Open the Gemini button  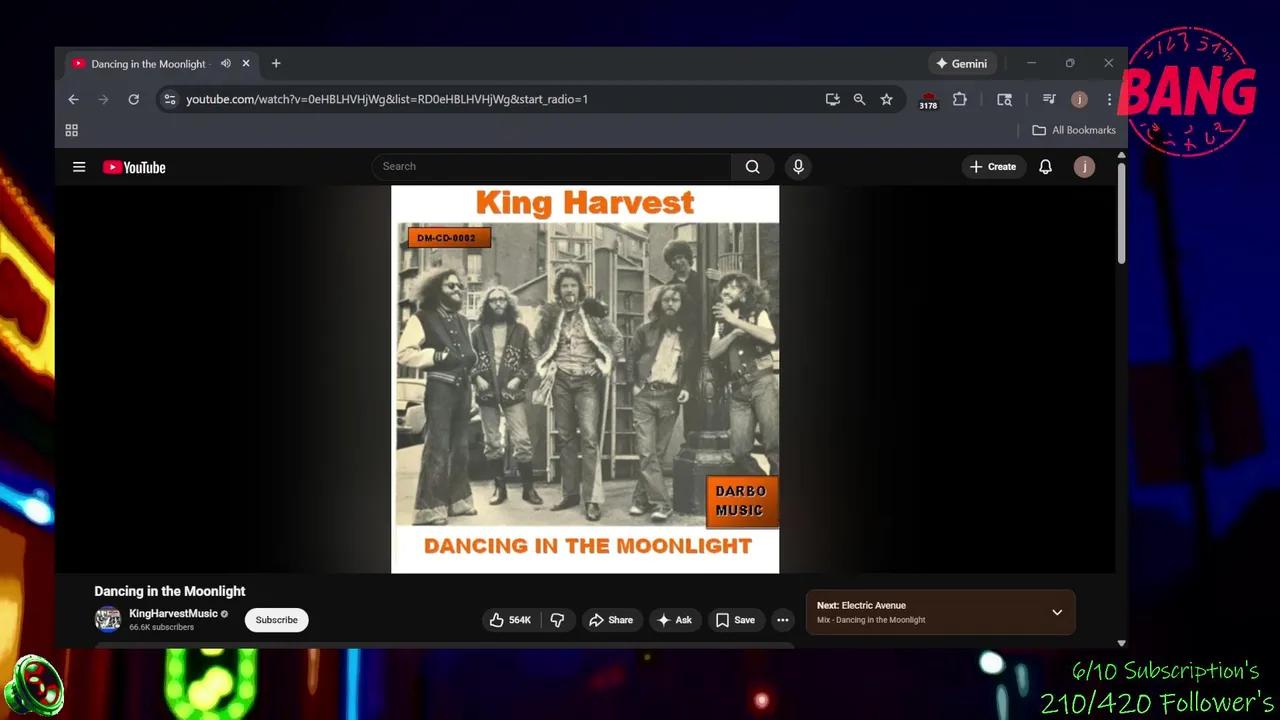pos(961,63)
